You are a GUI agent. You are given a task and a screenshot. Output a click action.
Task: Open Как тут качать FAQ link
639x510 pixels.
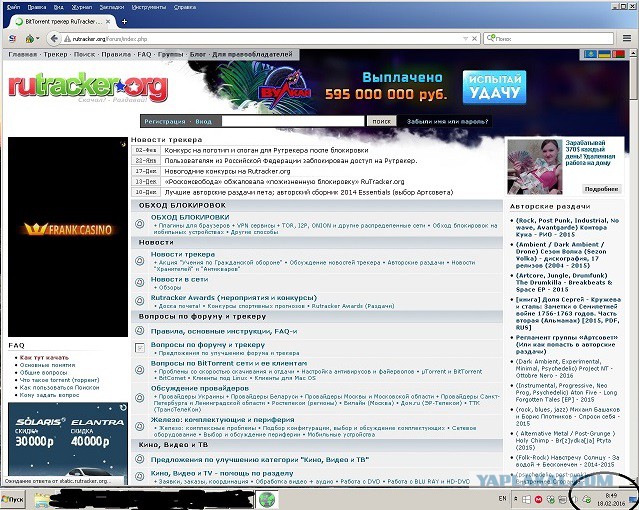tap(44, 358)
